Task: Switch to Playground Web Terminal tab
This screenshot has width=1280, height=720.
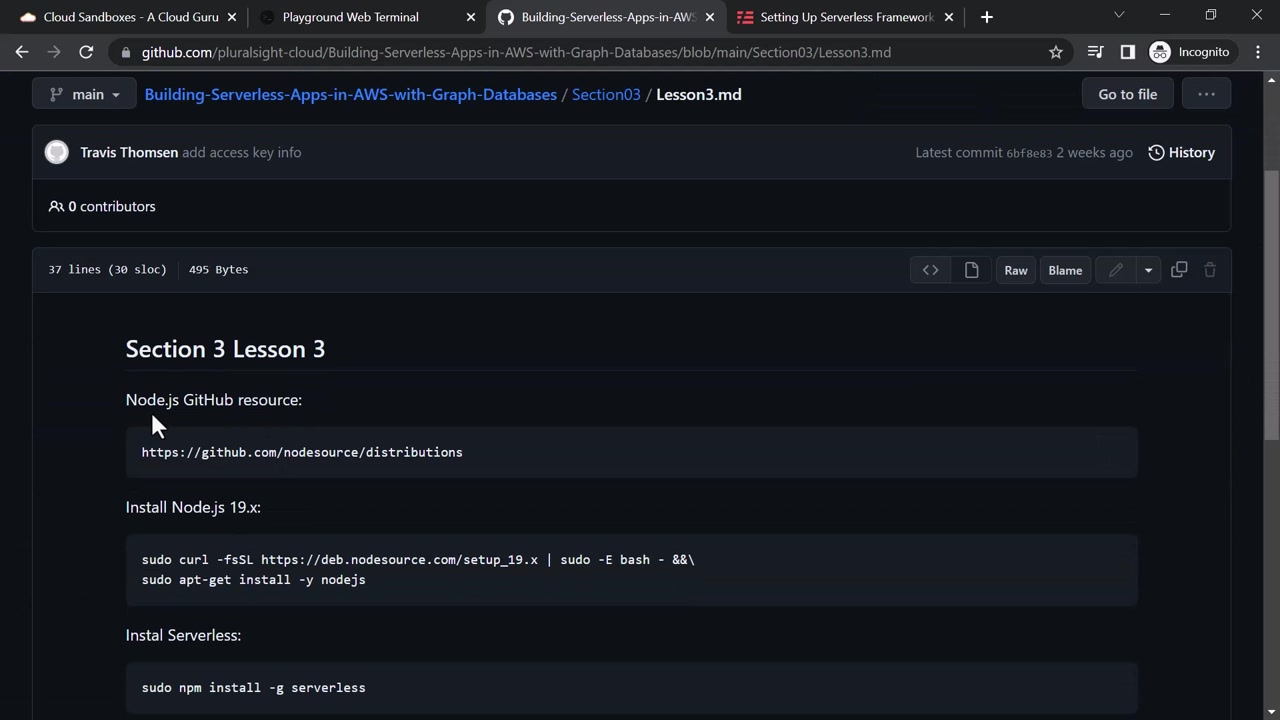Action: [x=350, y=17]
